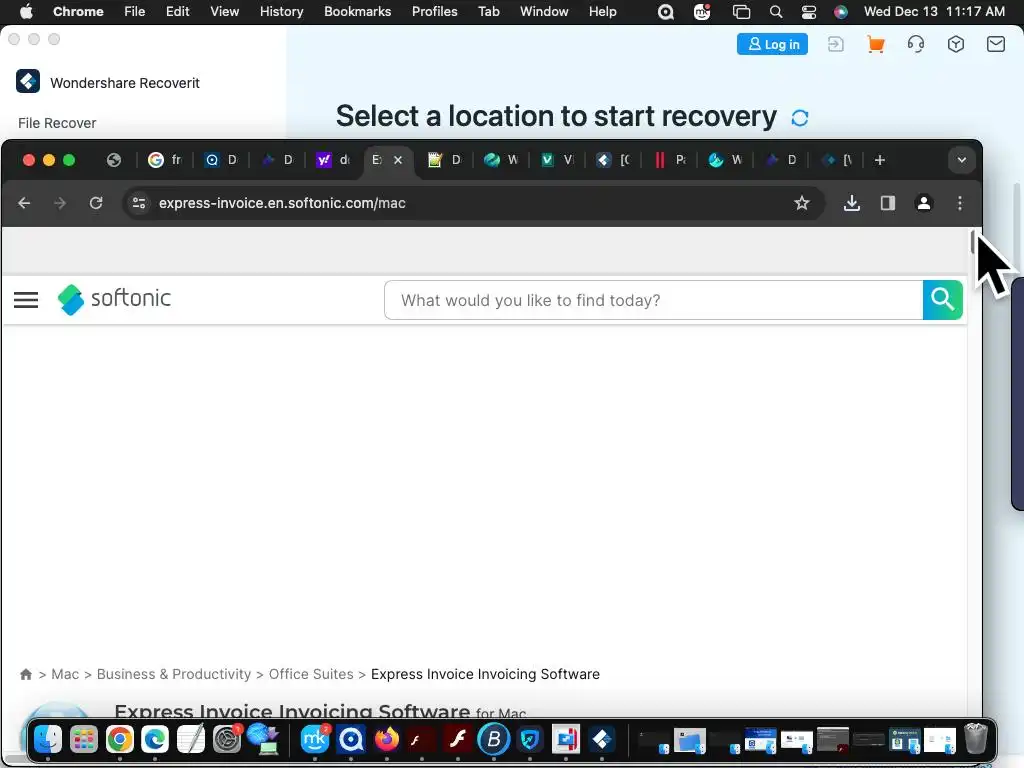
Task: Switch to the red 'P' tab
Action: [x=669, y=160]
